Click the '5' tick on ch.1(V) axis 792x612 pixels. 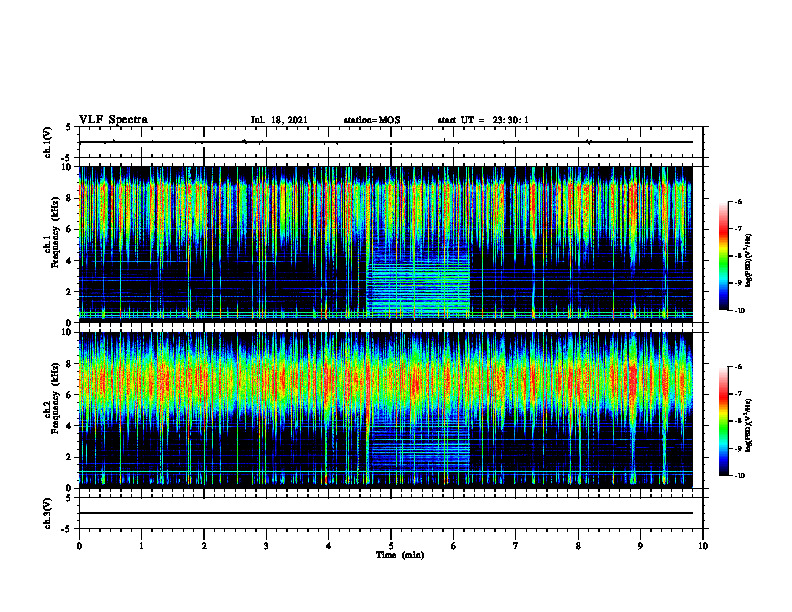point(69,128)
